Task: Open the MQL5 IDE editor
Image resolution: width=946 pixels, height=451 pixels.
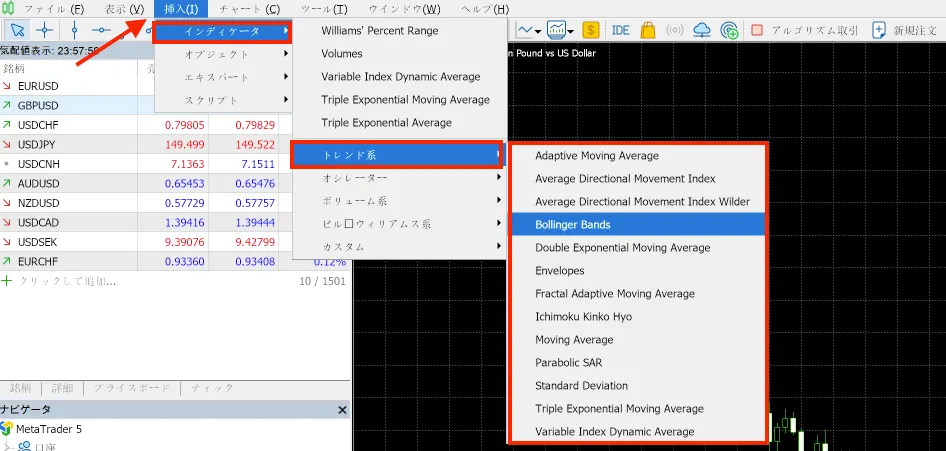Action: (x=620, y=30)
